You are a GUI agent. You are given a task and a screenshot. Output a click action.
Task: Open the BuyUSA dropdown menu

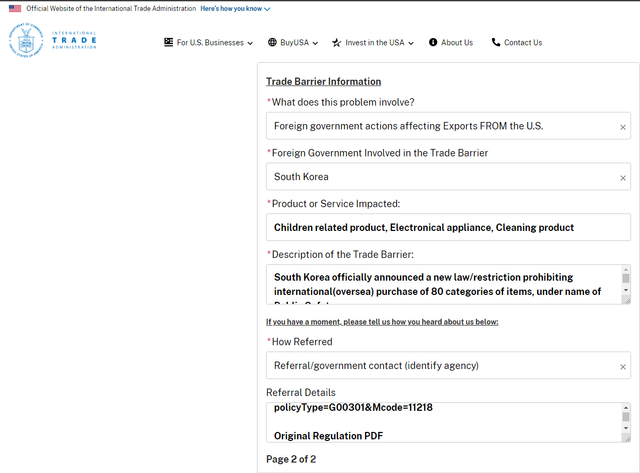tap(299, 43)
